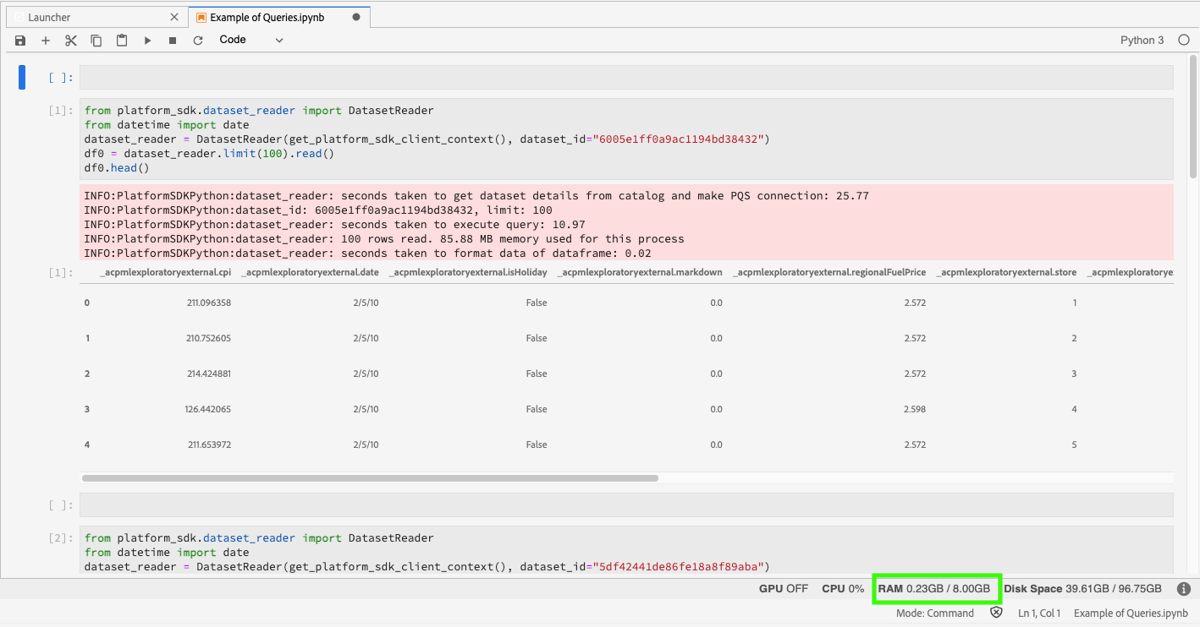This screenshot has height=627, width=1200.
Task: Click the notebook vertical scrollbar
Action: [x=1191, y=118]
